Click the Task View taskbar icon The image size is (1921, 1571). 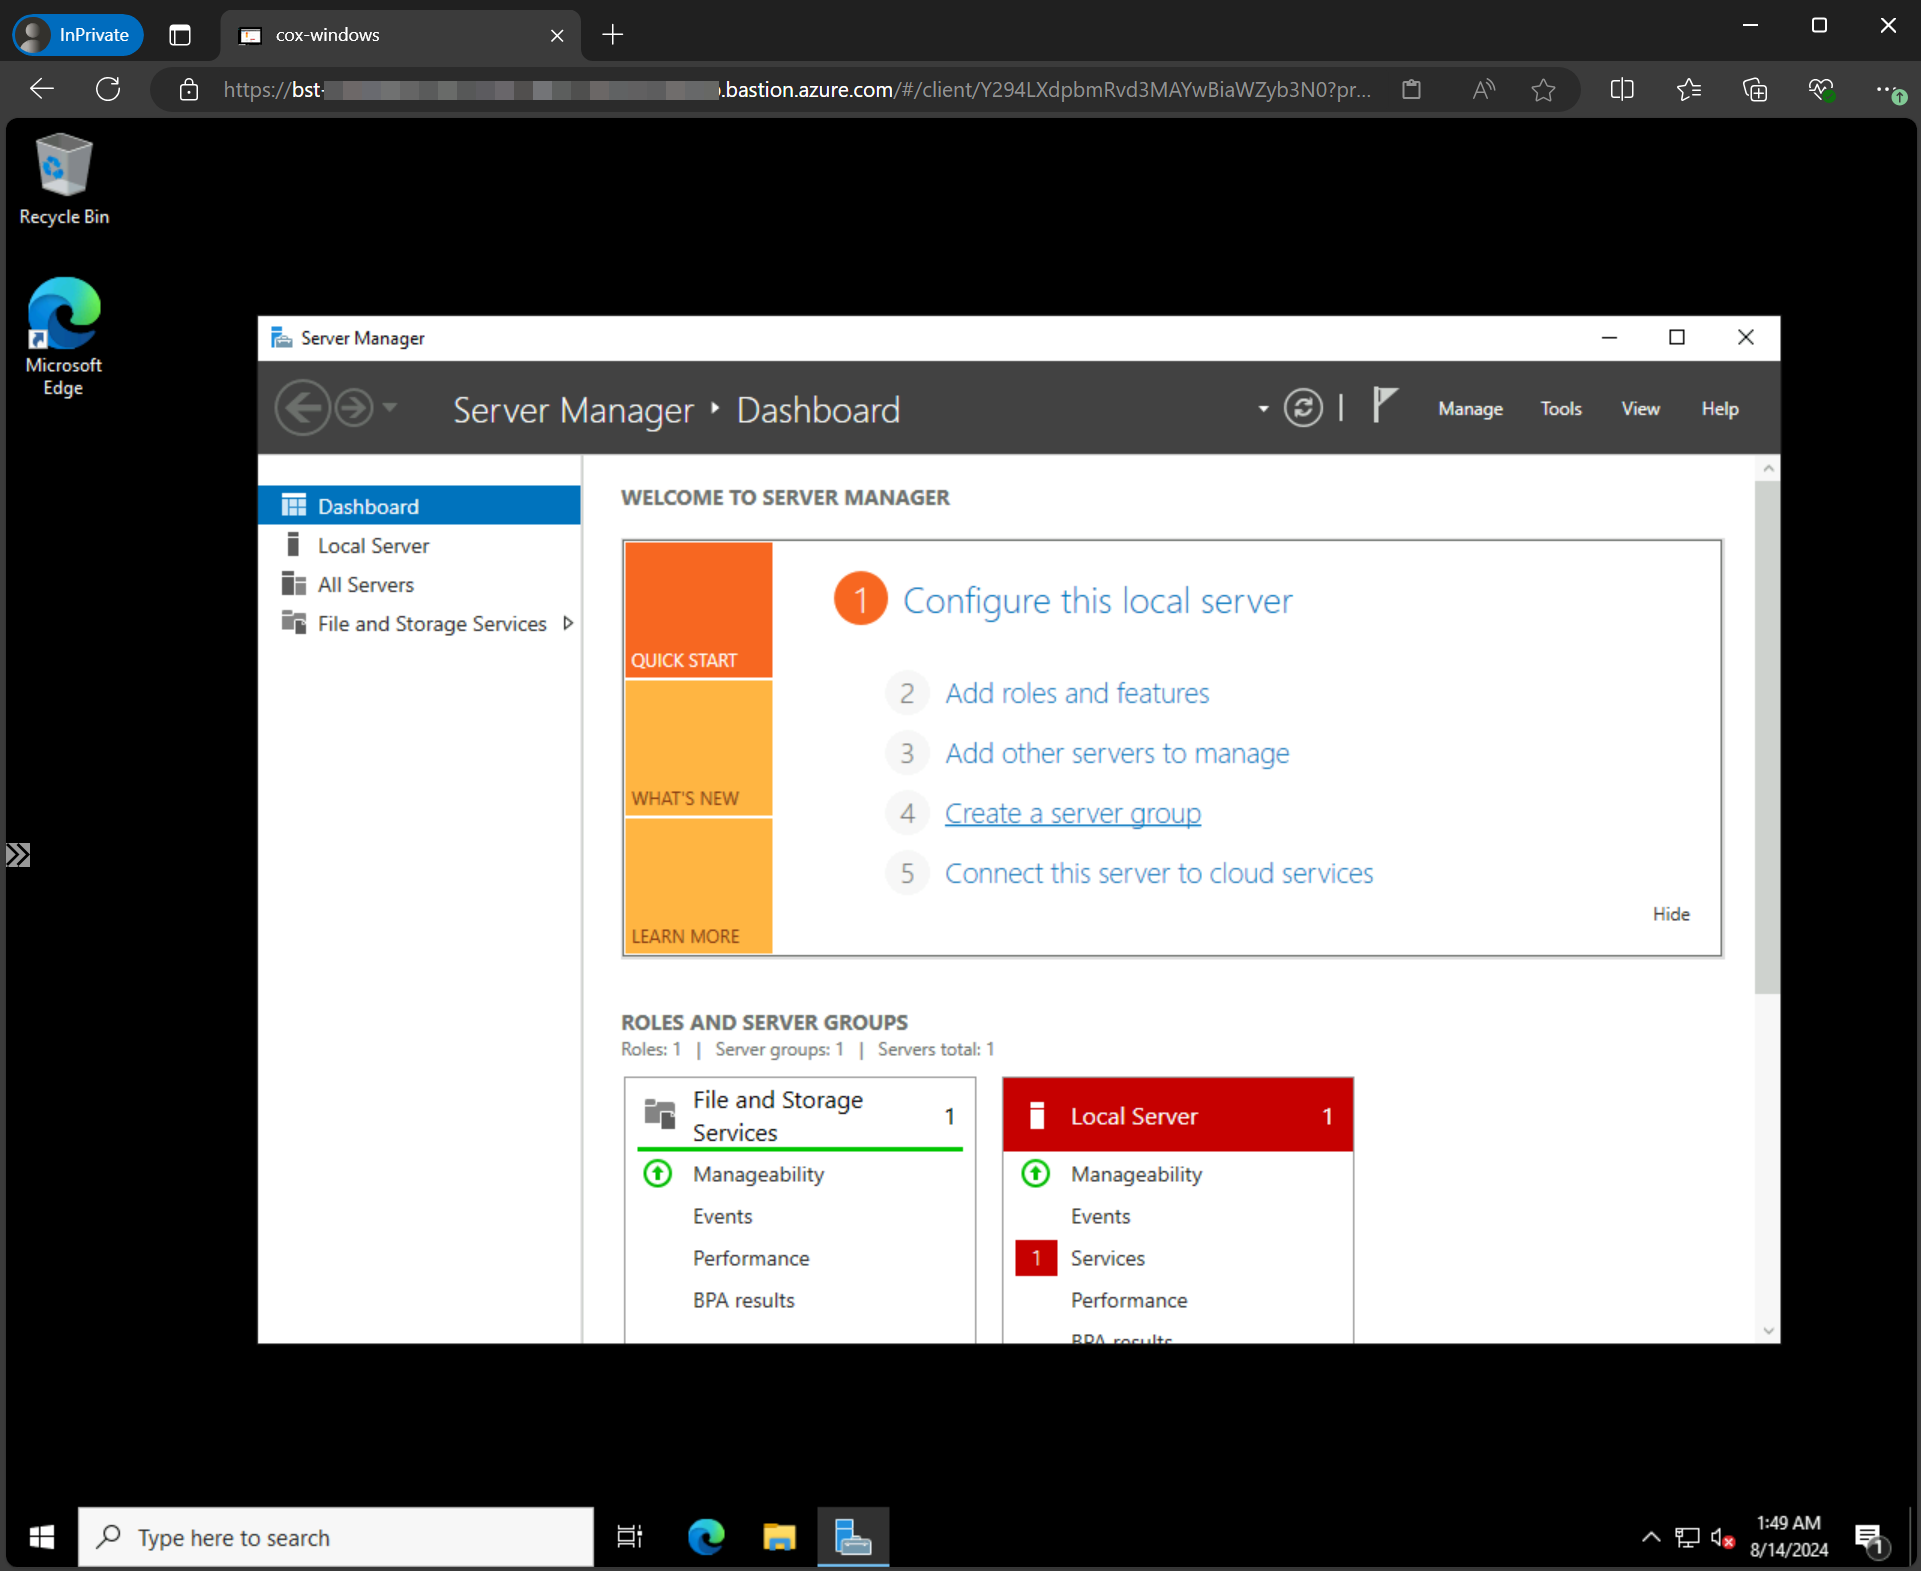point(630,1536)
